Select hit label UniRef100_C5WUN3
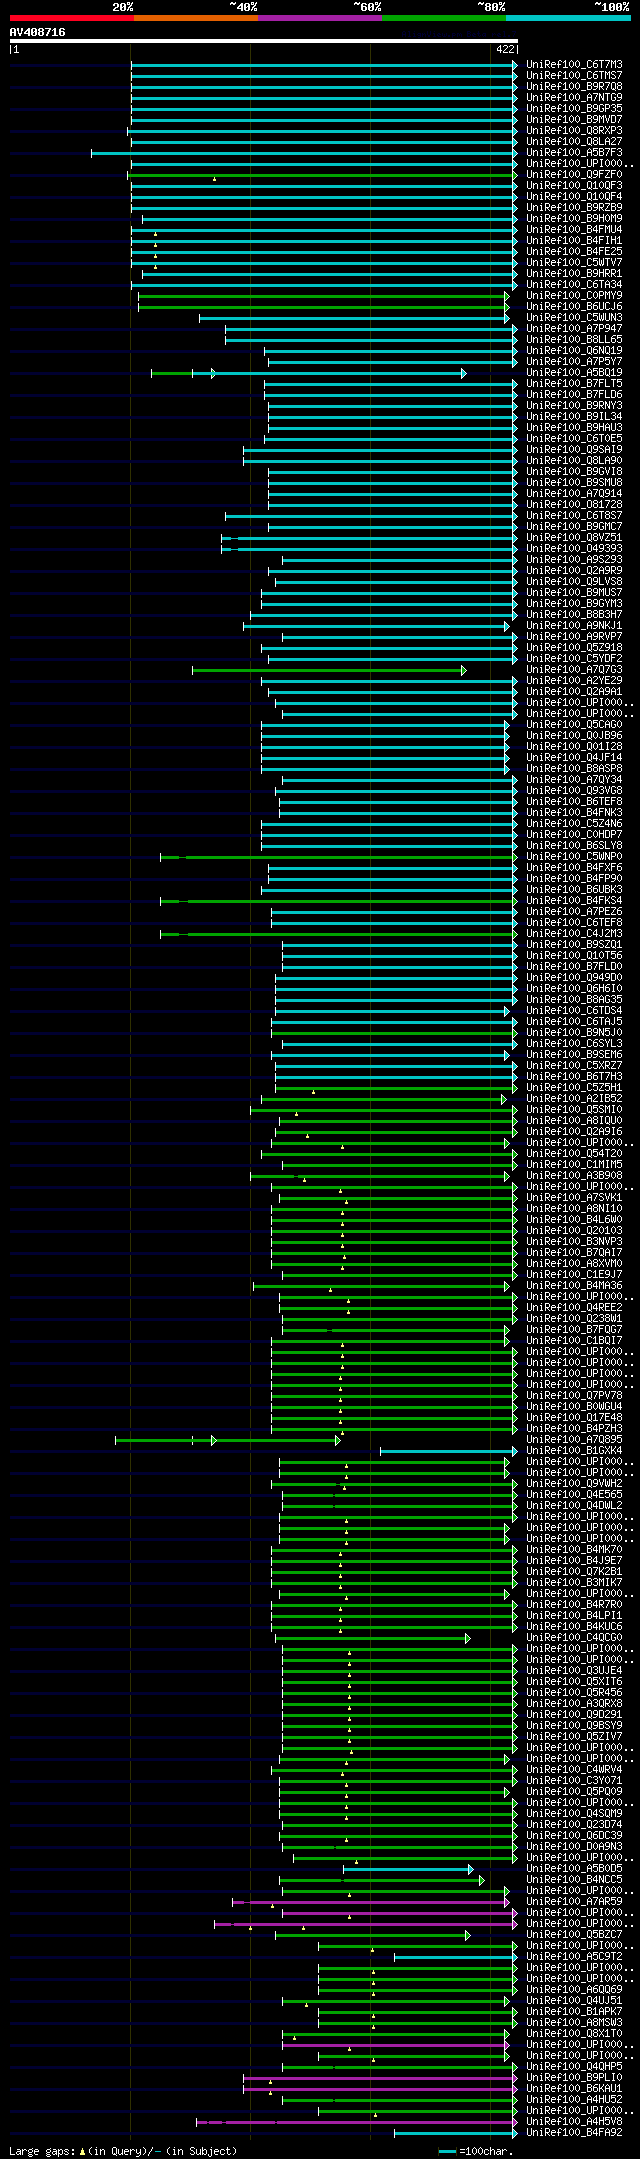The height and width of the screenshot is (2159, 640). click(574, 317)
